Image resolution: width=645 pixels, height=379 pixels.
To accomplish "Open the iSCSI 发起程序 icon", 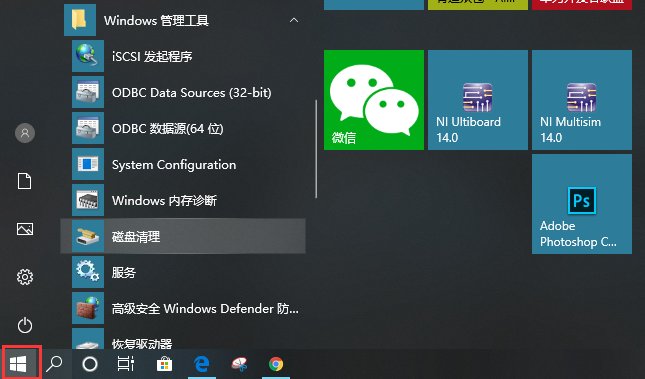I will 88,56.
